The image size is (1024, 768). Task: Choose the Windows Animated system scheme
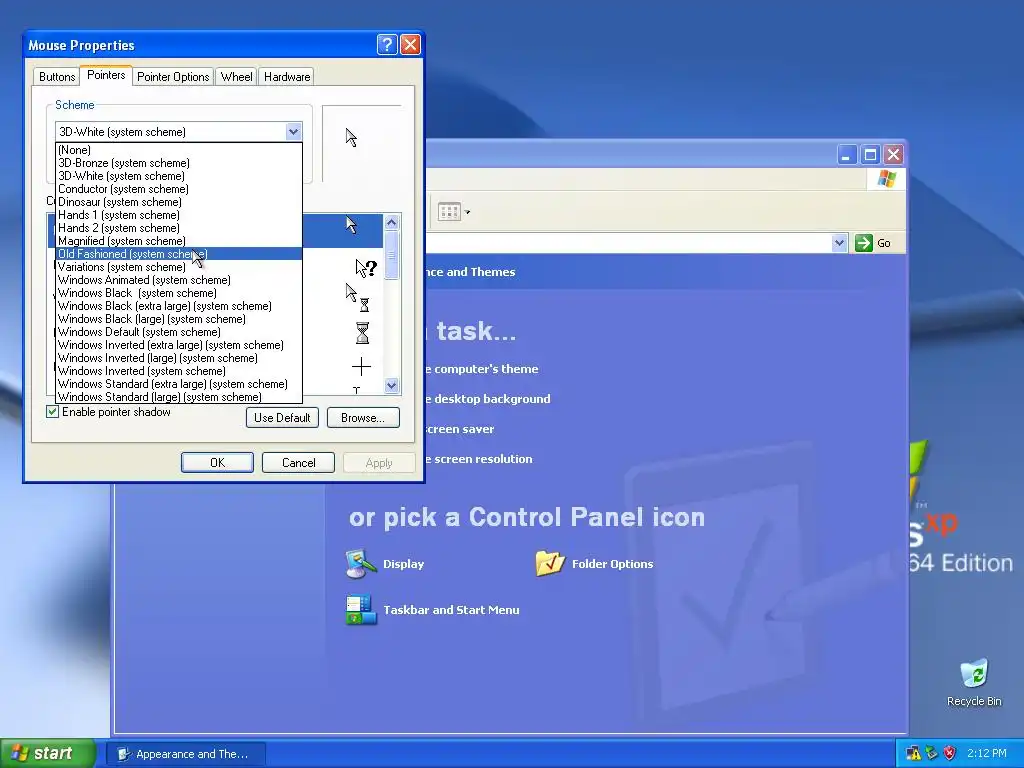(x=178, y=280)
